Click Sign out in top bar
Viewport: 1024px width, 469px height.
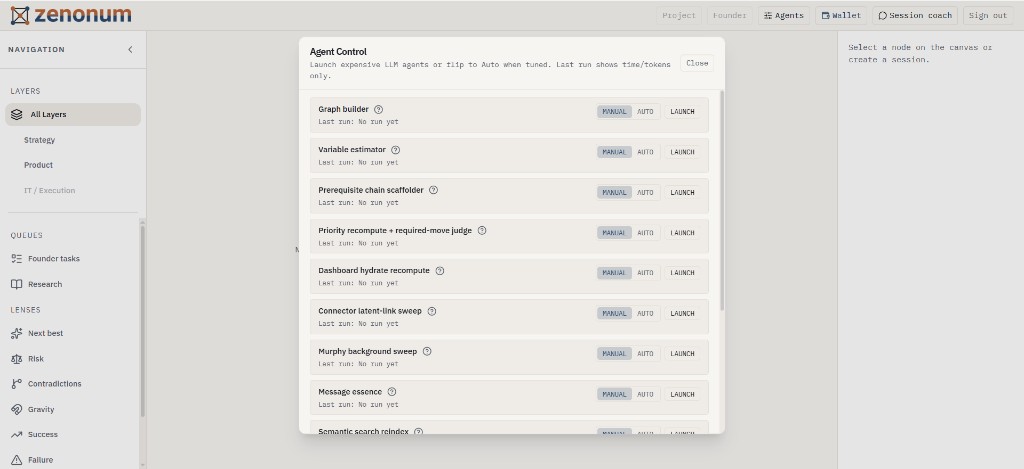[x=988, y=16]
